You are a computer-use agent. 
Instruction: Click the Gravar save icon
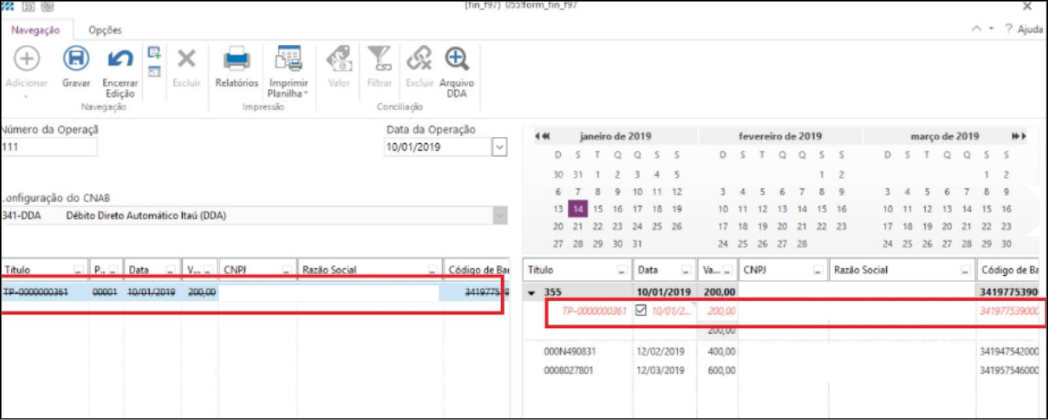[x=76, y=59]
